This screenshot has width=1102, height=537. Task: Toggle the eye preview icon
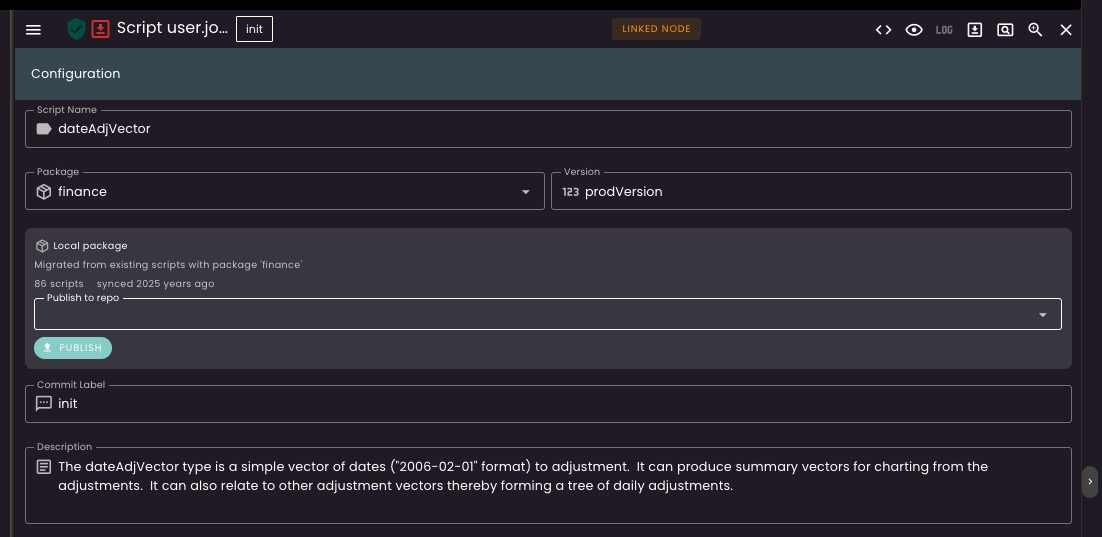(913, 30)
